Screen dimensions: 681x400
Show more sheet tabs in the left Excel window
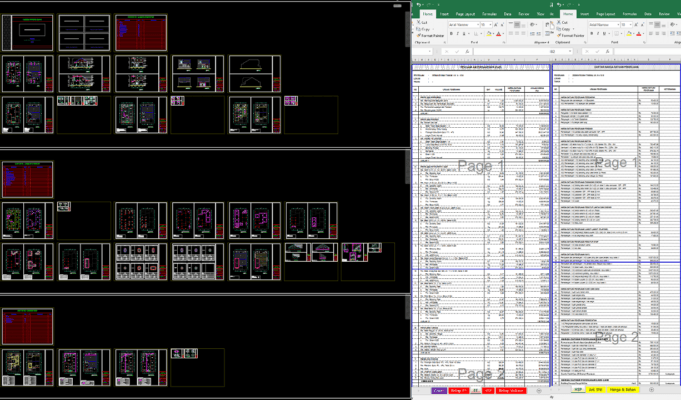[x=420, y=390]
